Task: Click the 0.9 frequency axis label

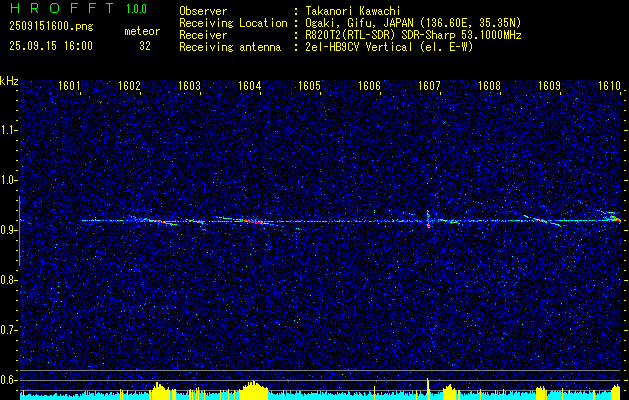Action: point(8,230)
